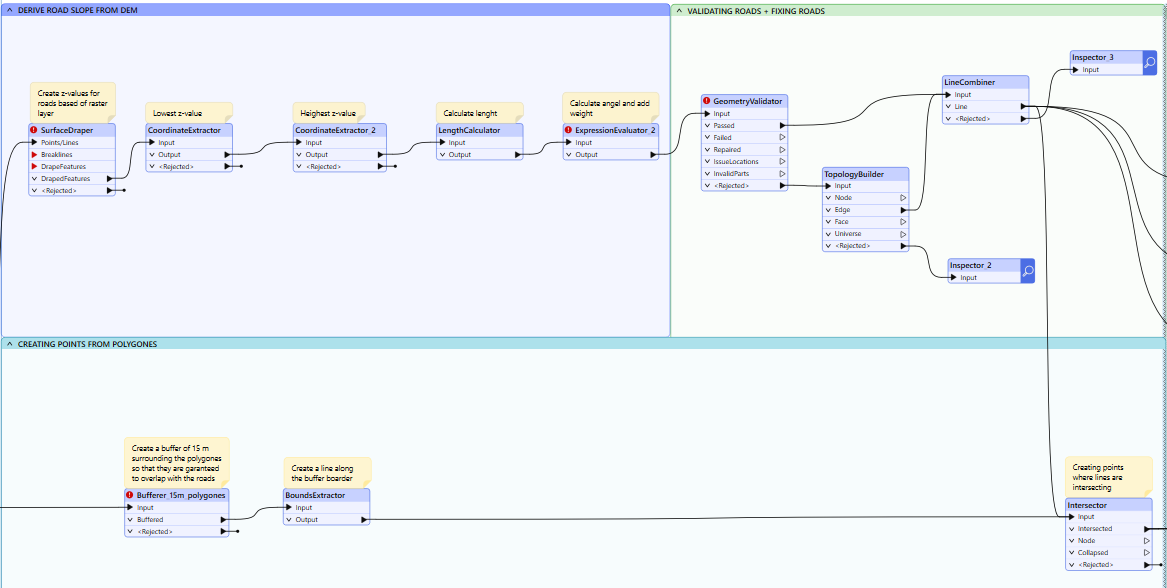Viewport: 1167px width, 588px height.
Task: Click the red Breaklines input arrow on SurfaceDraper
Action: (x=34, y=155)
